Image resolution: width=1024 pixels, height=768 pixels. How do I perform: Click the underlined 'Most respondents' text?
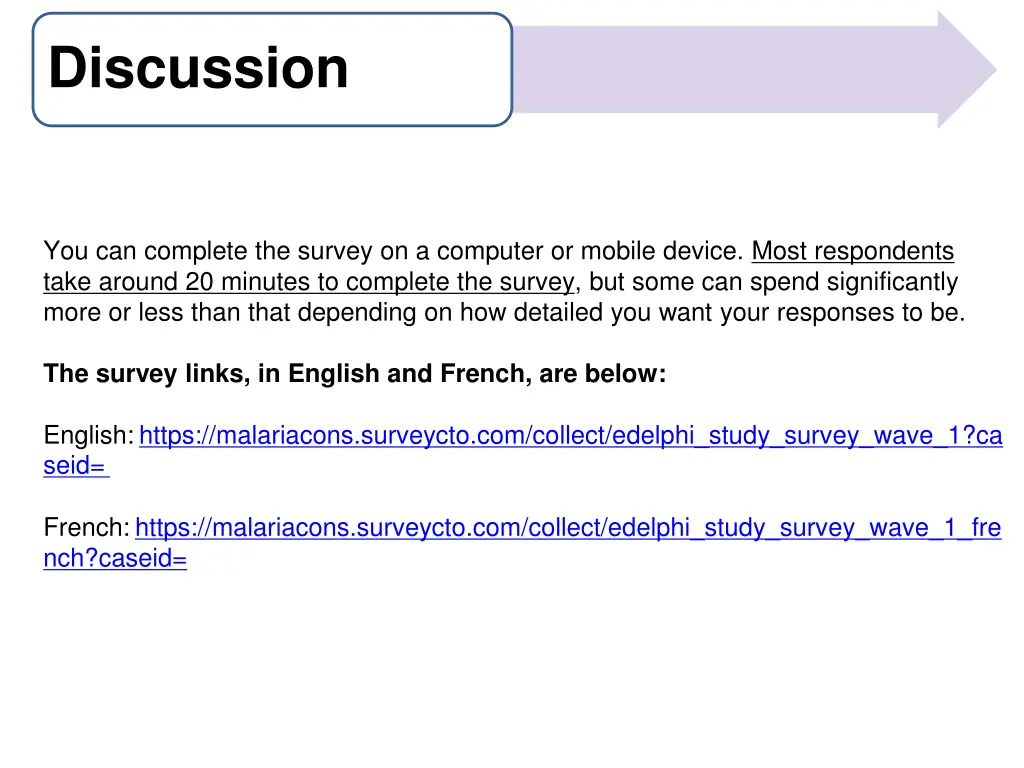click(853, 251)
